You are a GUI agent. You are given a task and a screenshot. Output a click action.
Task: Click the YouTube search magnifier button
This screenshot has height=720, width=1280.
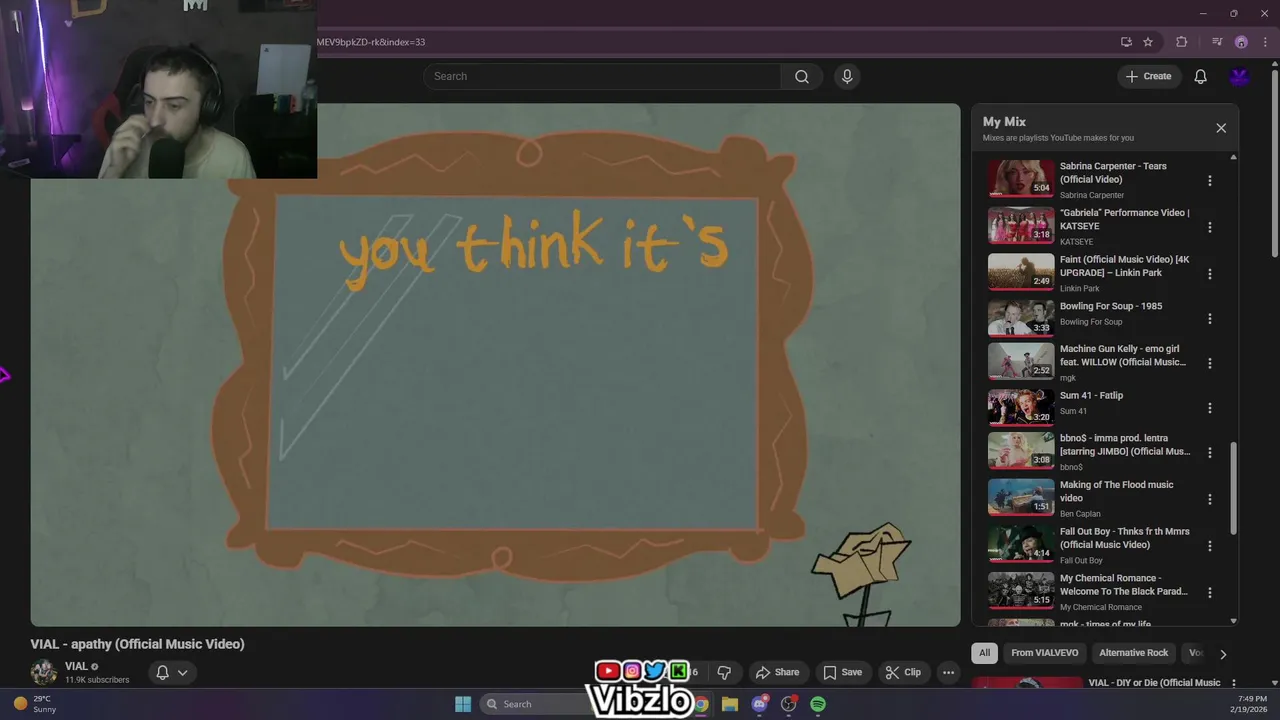point(801,76)
